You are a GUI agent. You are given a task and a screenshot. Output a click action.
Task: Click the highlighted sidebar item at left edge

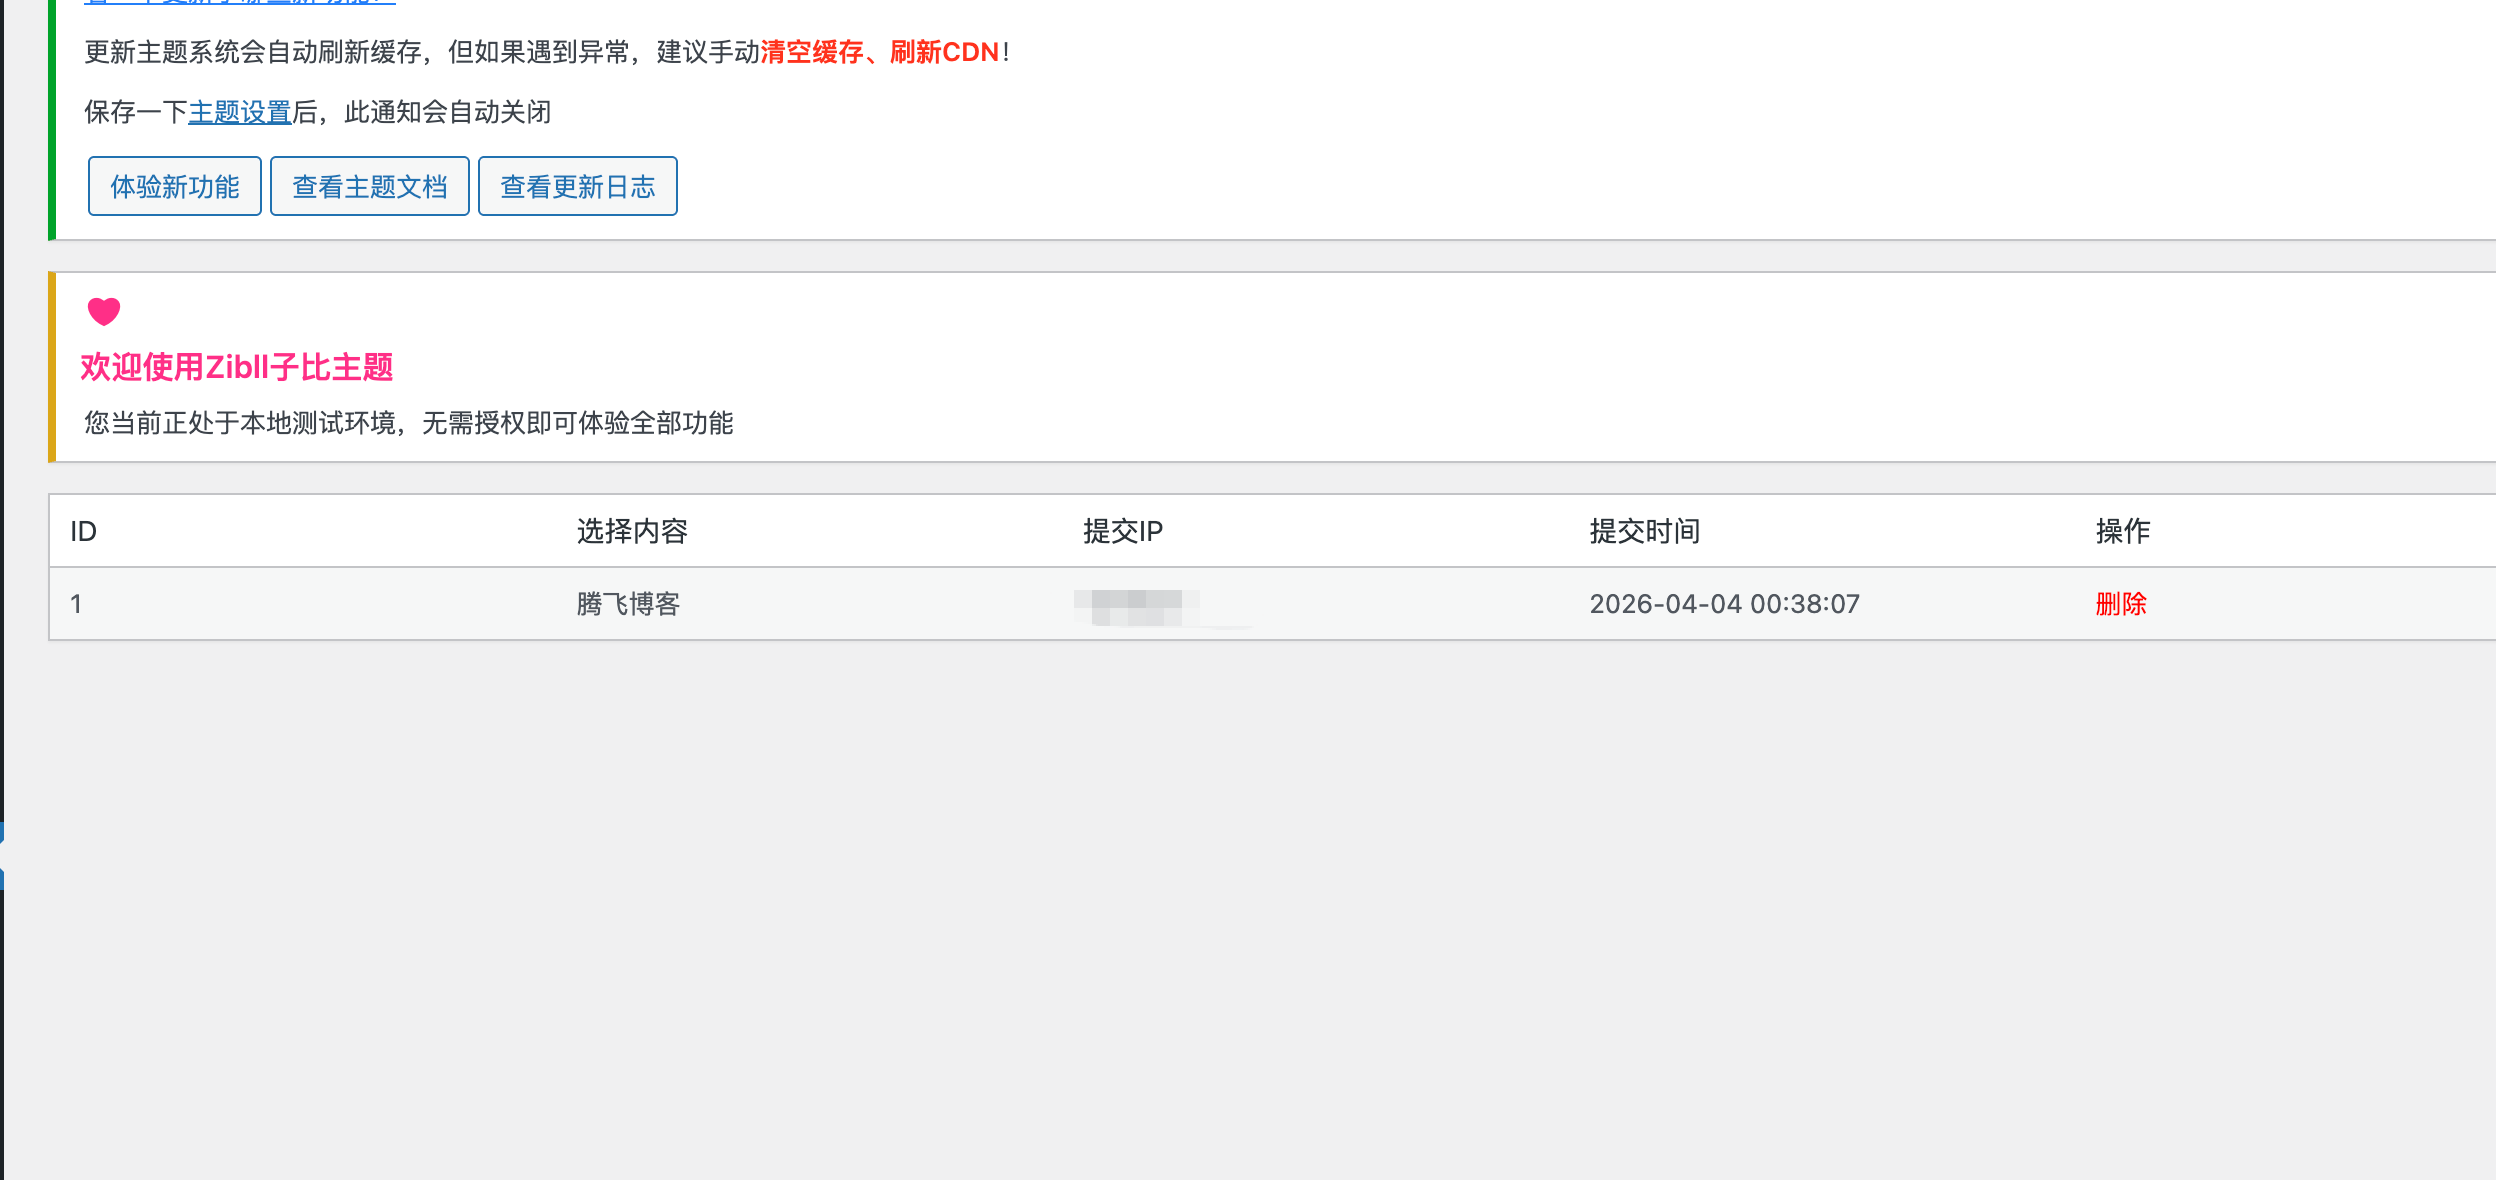[4, 855]
